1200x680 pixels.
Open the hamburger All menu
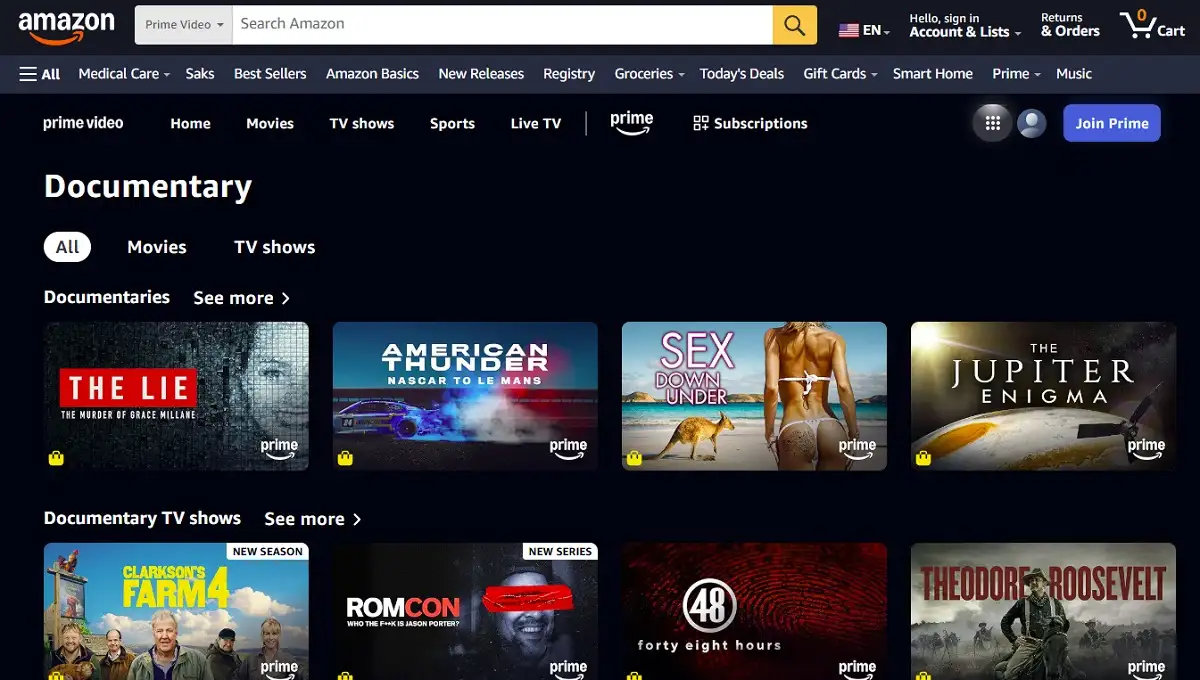(x=40, y=74)
